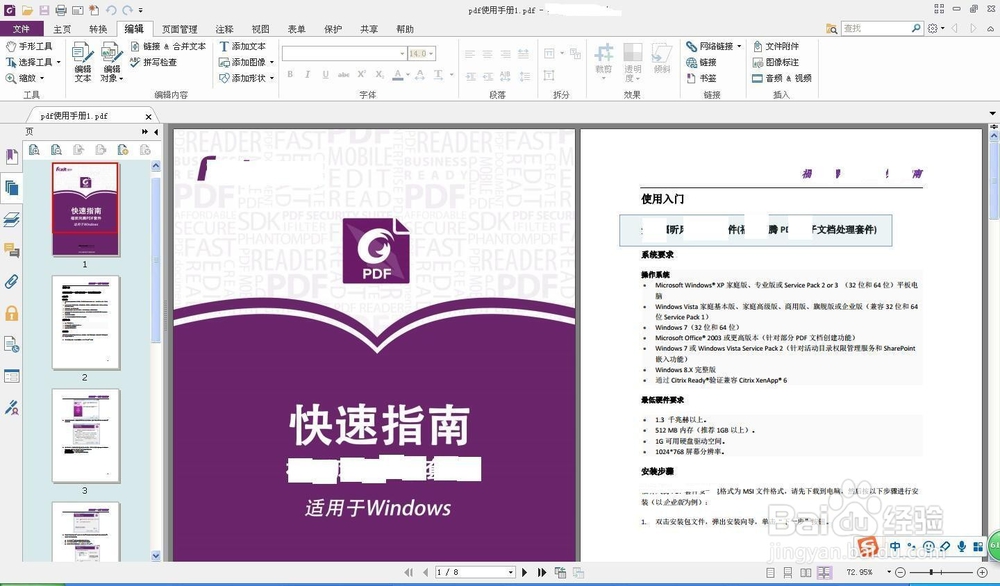Toggle Italic formatting

click(307, 75)
